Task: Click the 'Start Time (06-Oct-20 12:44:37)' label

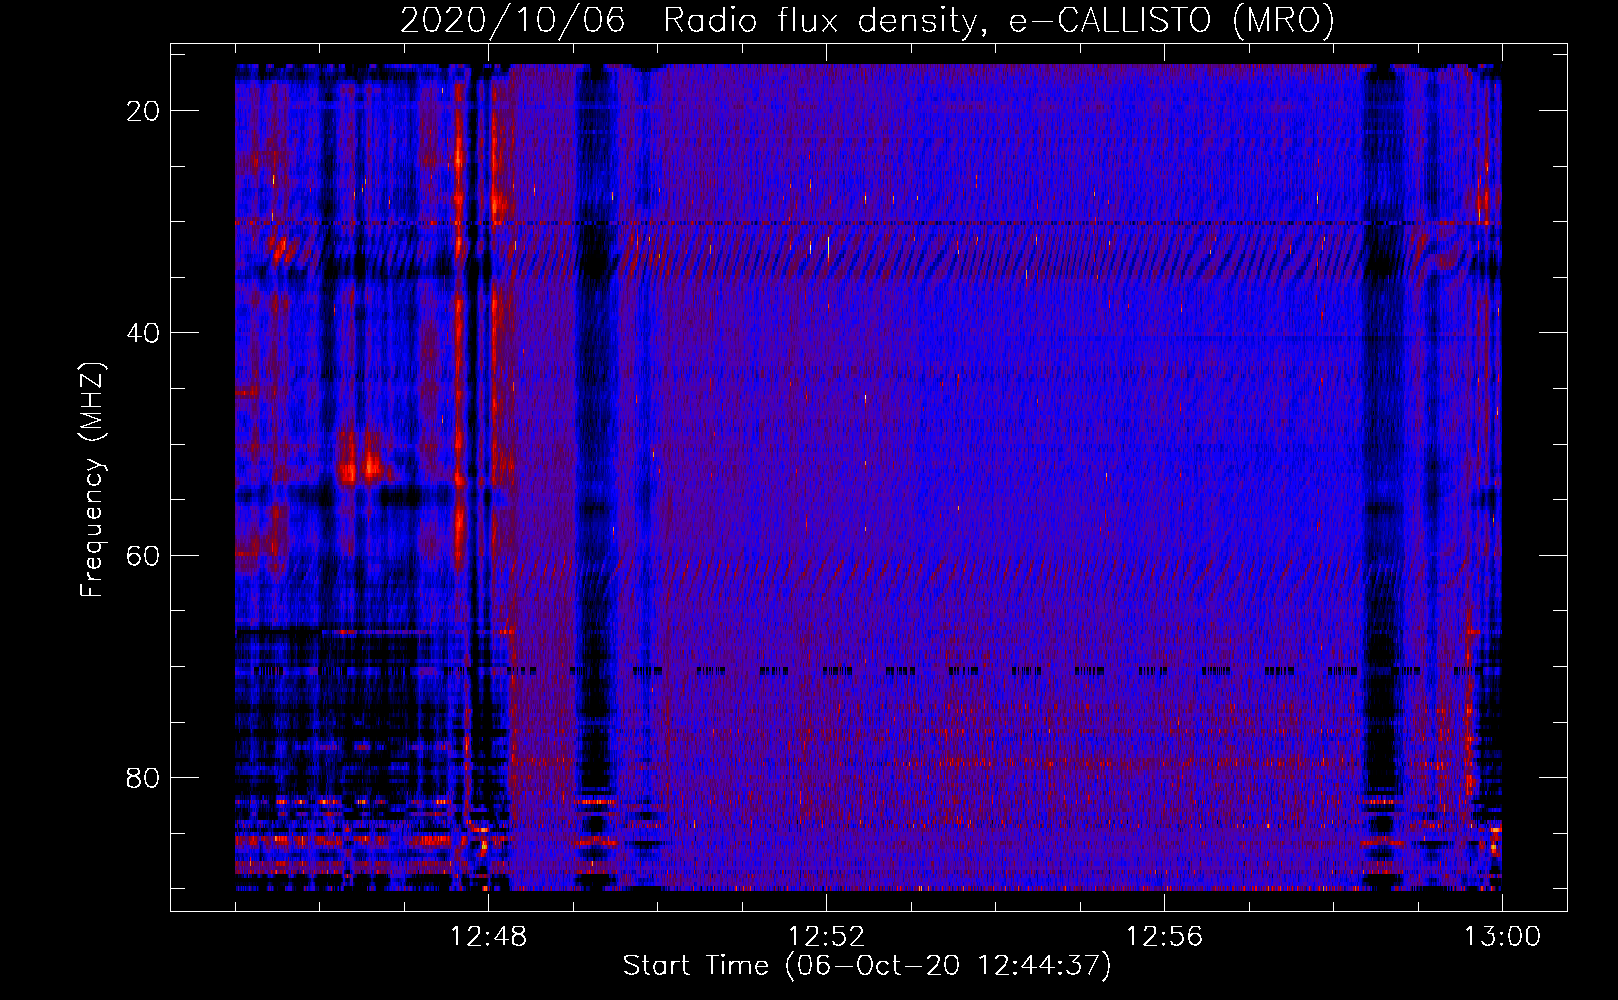Action: point(867,966)
